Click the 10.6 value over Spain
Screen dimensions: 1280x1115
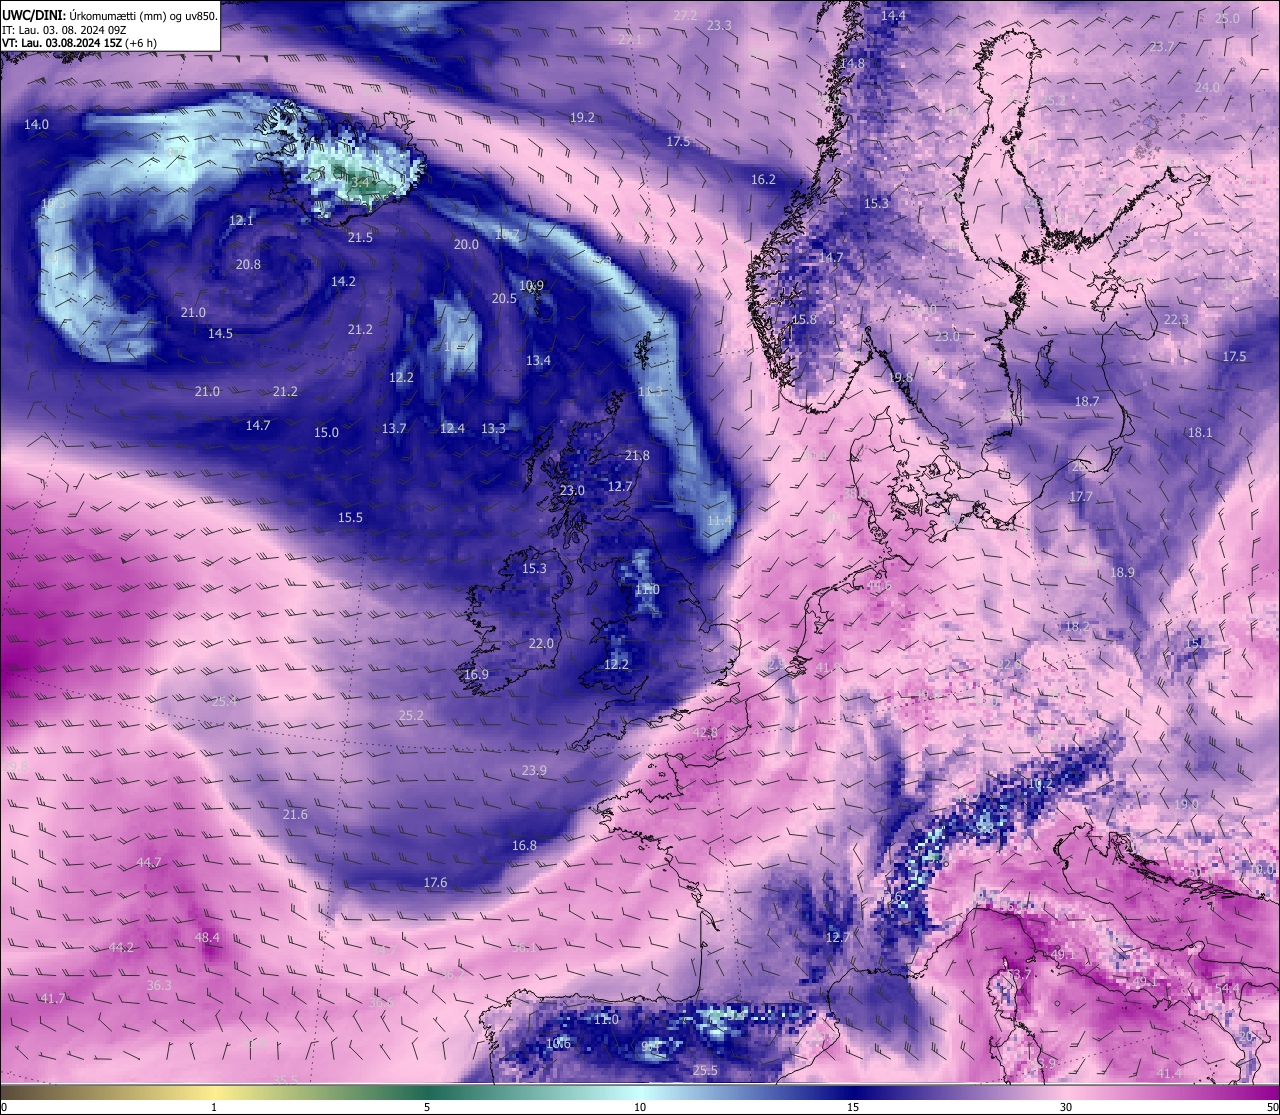coord(558,1043)
